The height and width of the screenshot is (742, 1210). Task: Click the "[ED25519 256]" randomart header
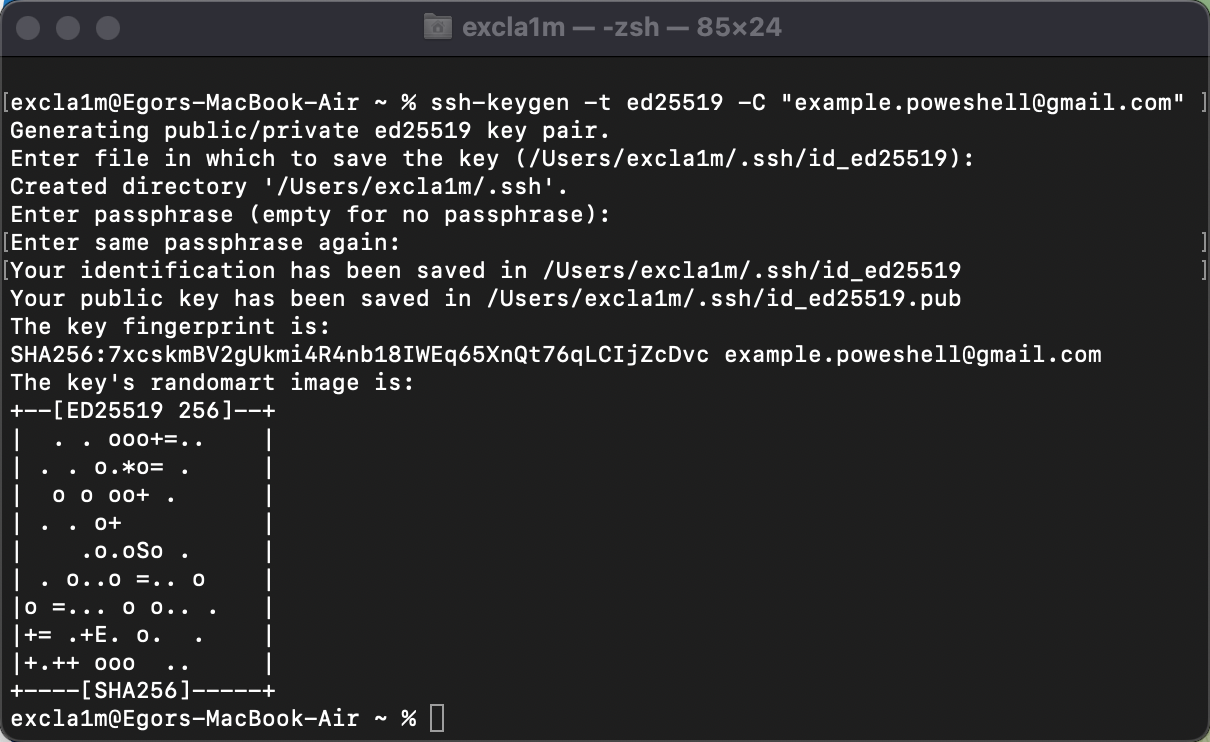[x=142, y=410]
